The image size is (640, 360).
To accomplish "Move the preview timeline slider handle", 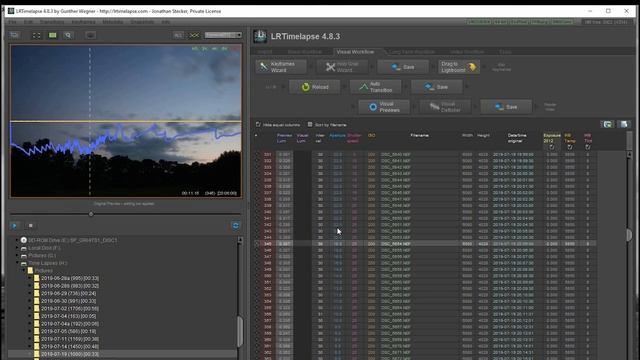I will (x=91, y=213).
